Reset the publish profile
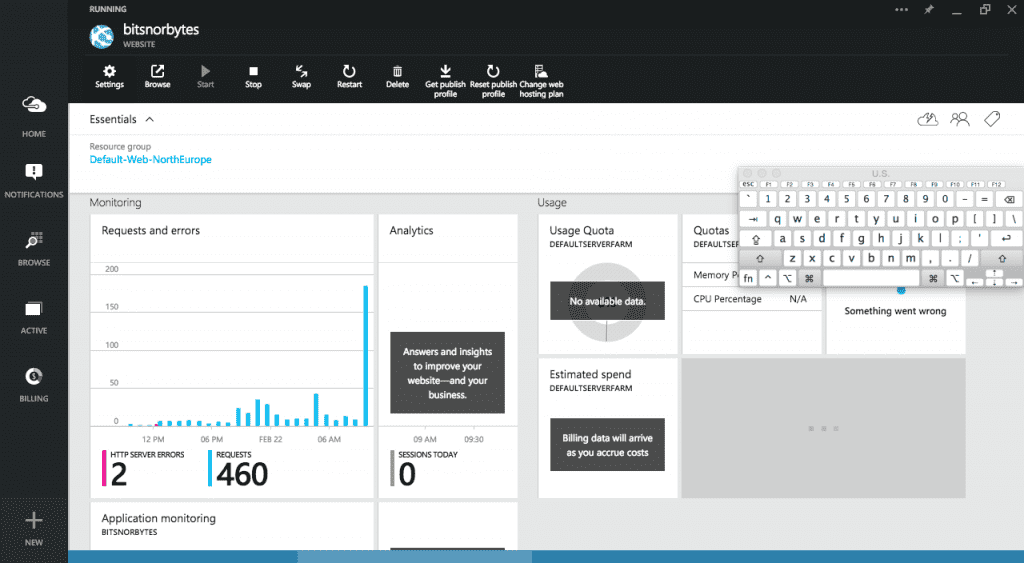1024x563 pixels. point(493,81)
